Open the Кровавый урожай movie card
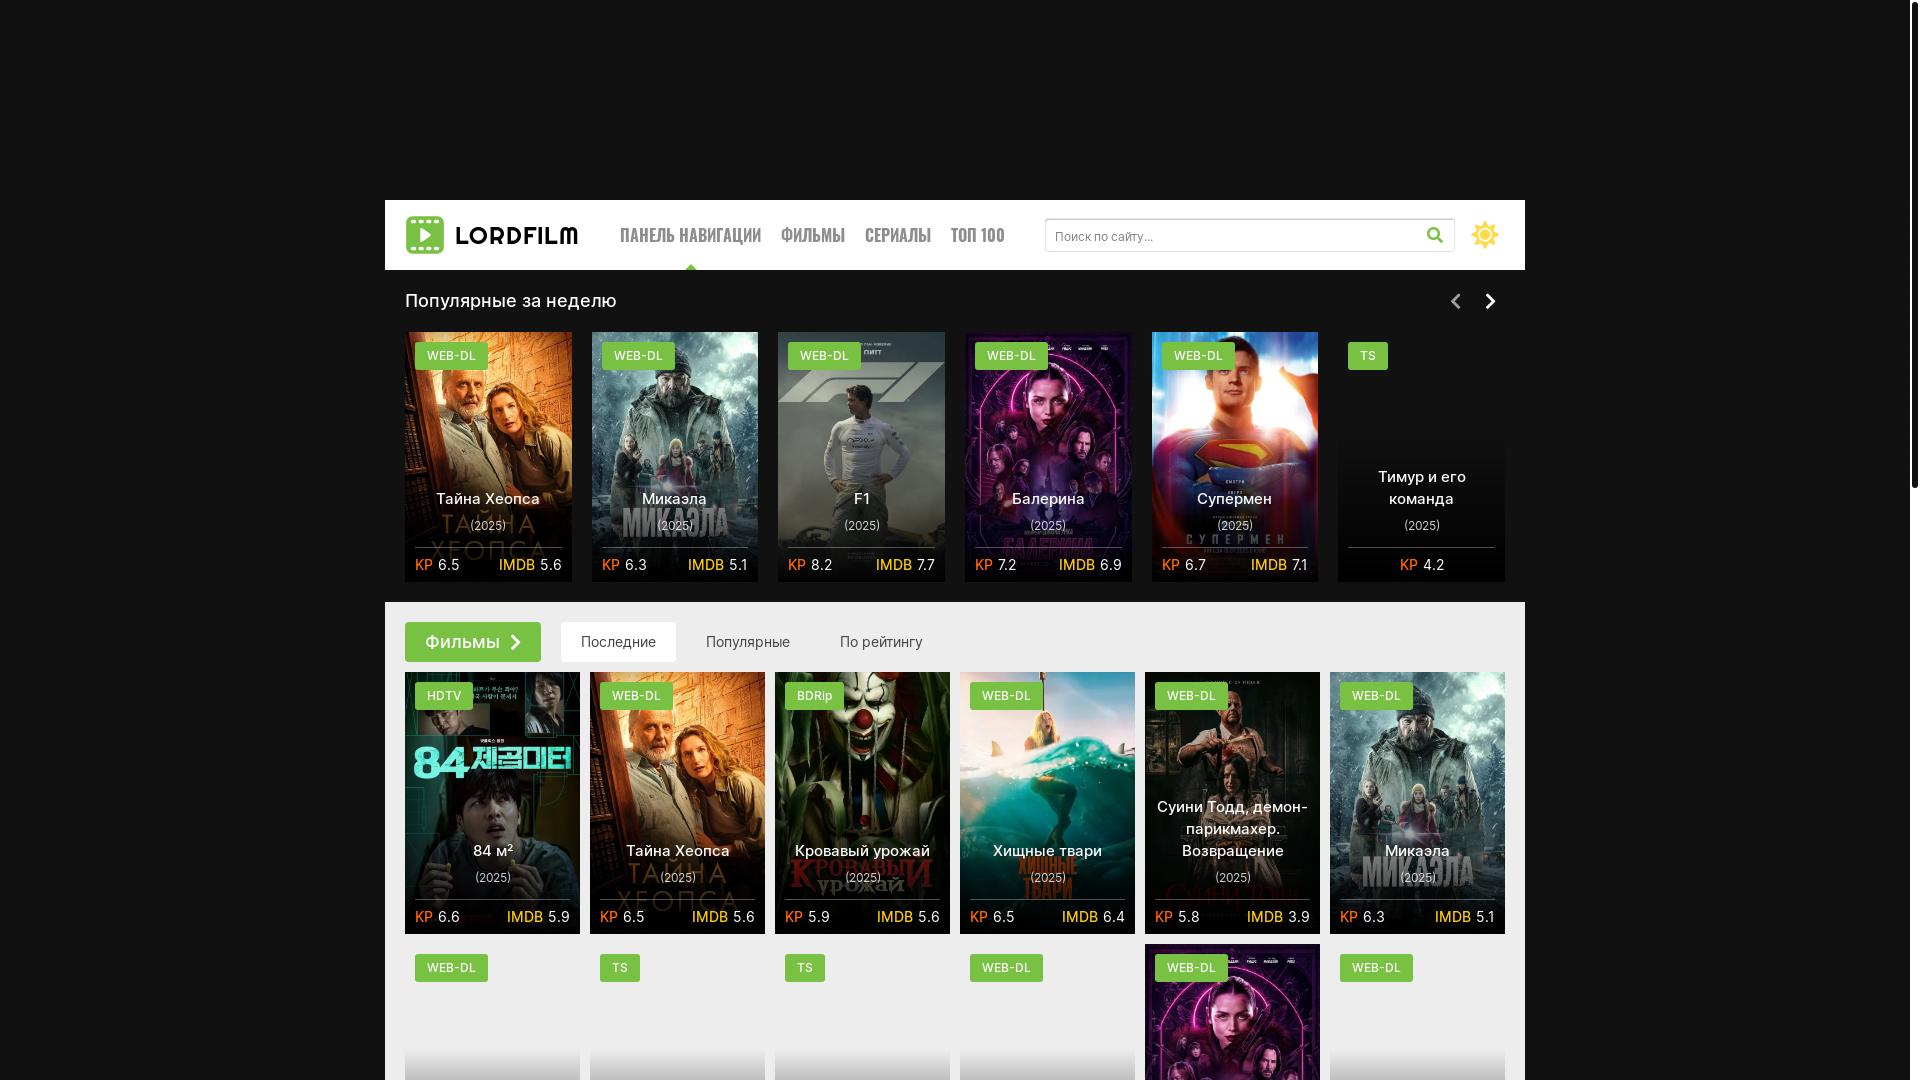The image size is (1920, 1080). [x=862, y=803]
